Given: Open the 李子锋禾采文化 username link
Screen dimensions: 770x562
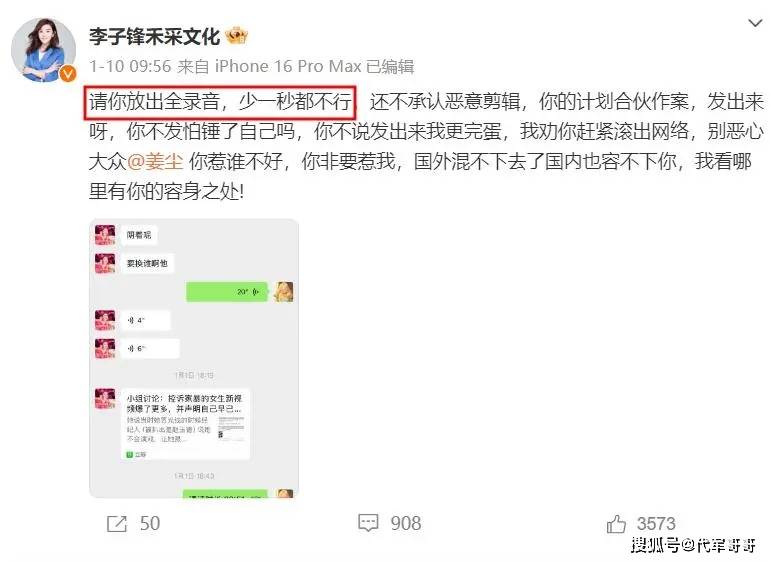Looking at the screenshot, I should pos(154,37).
